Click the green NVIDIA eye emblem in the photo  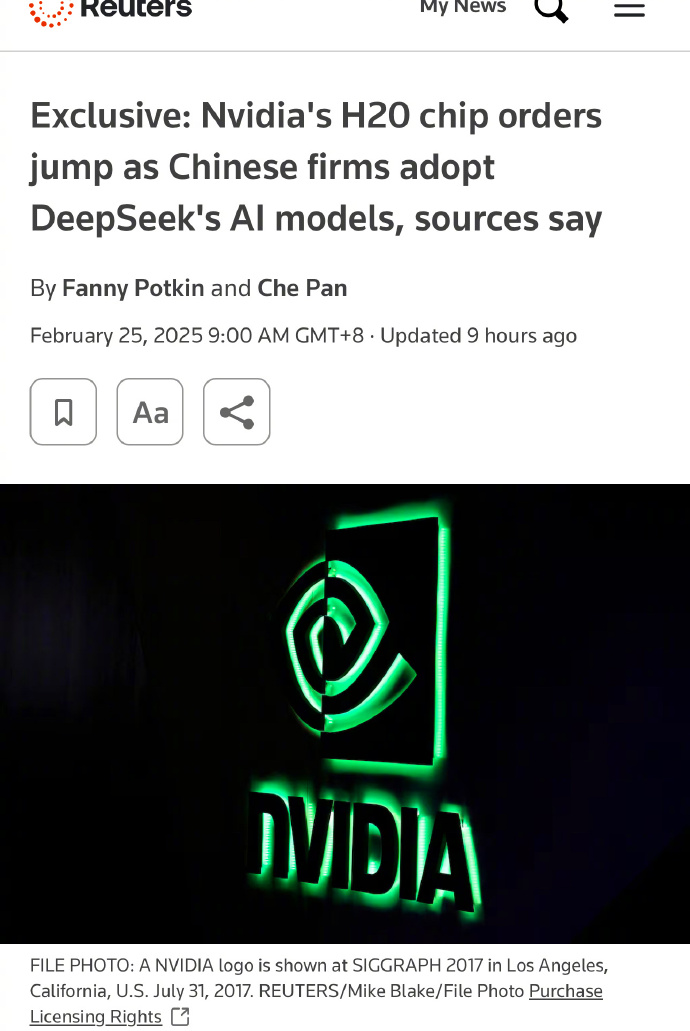[363, 643]
